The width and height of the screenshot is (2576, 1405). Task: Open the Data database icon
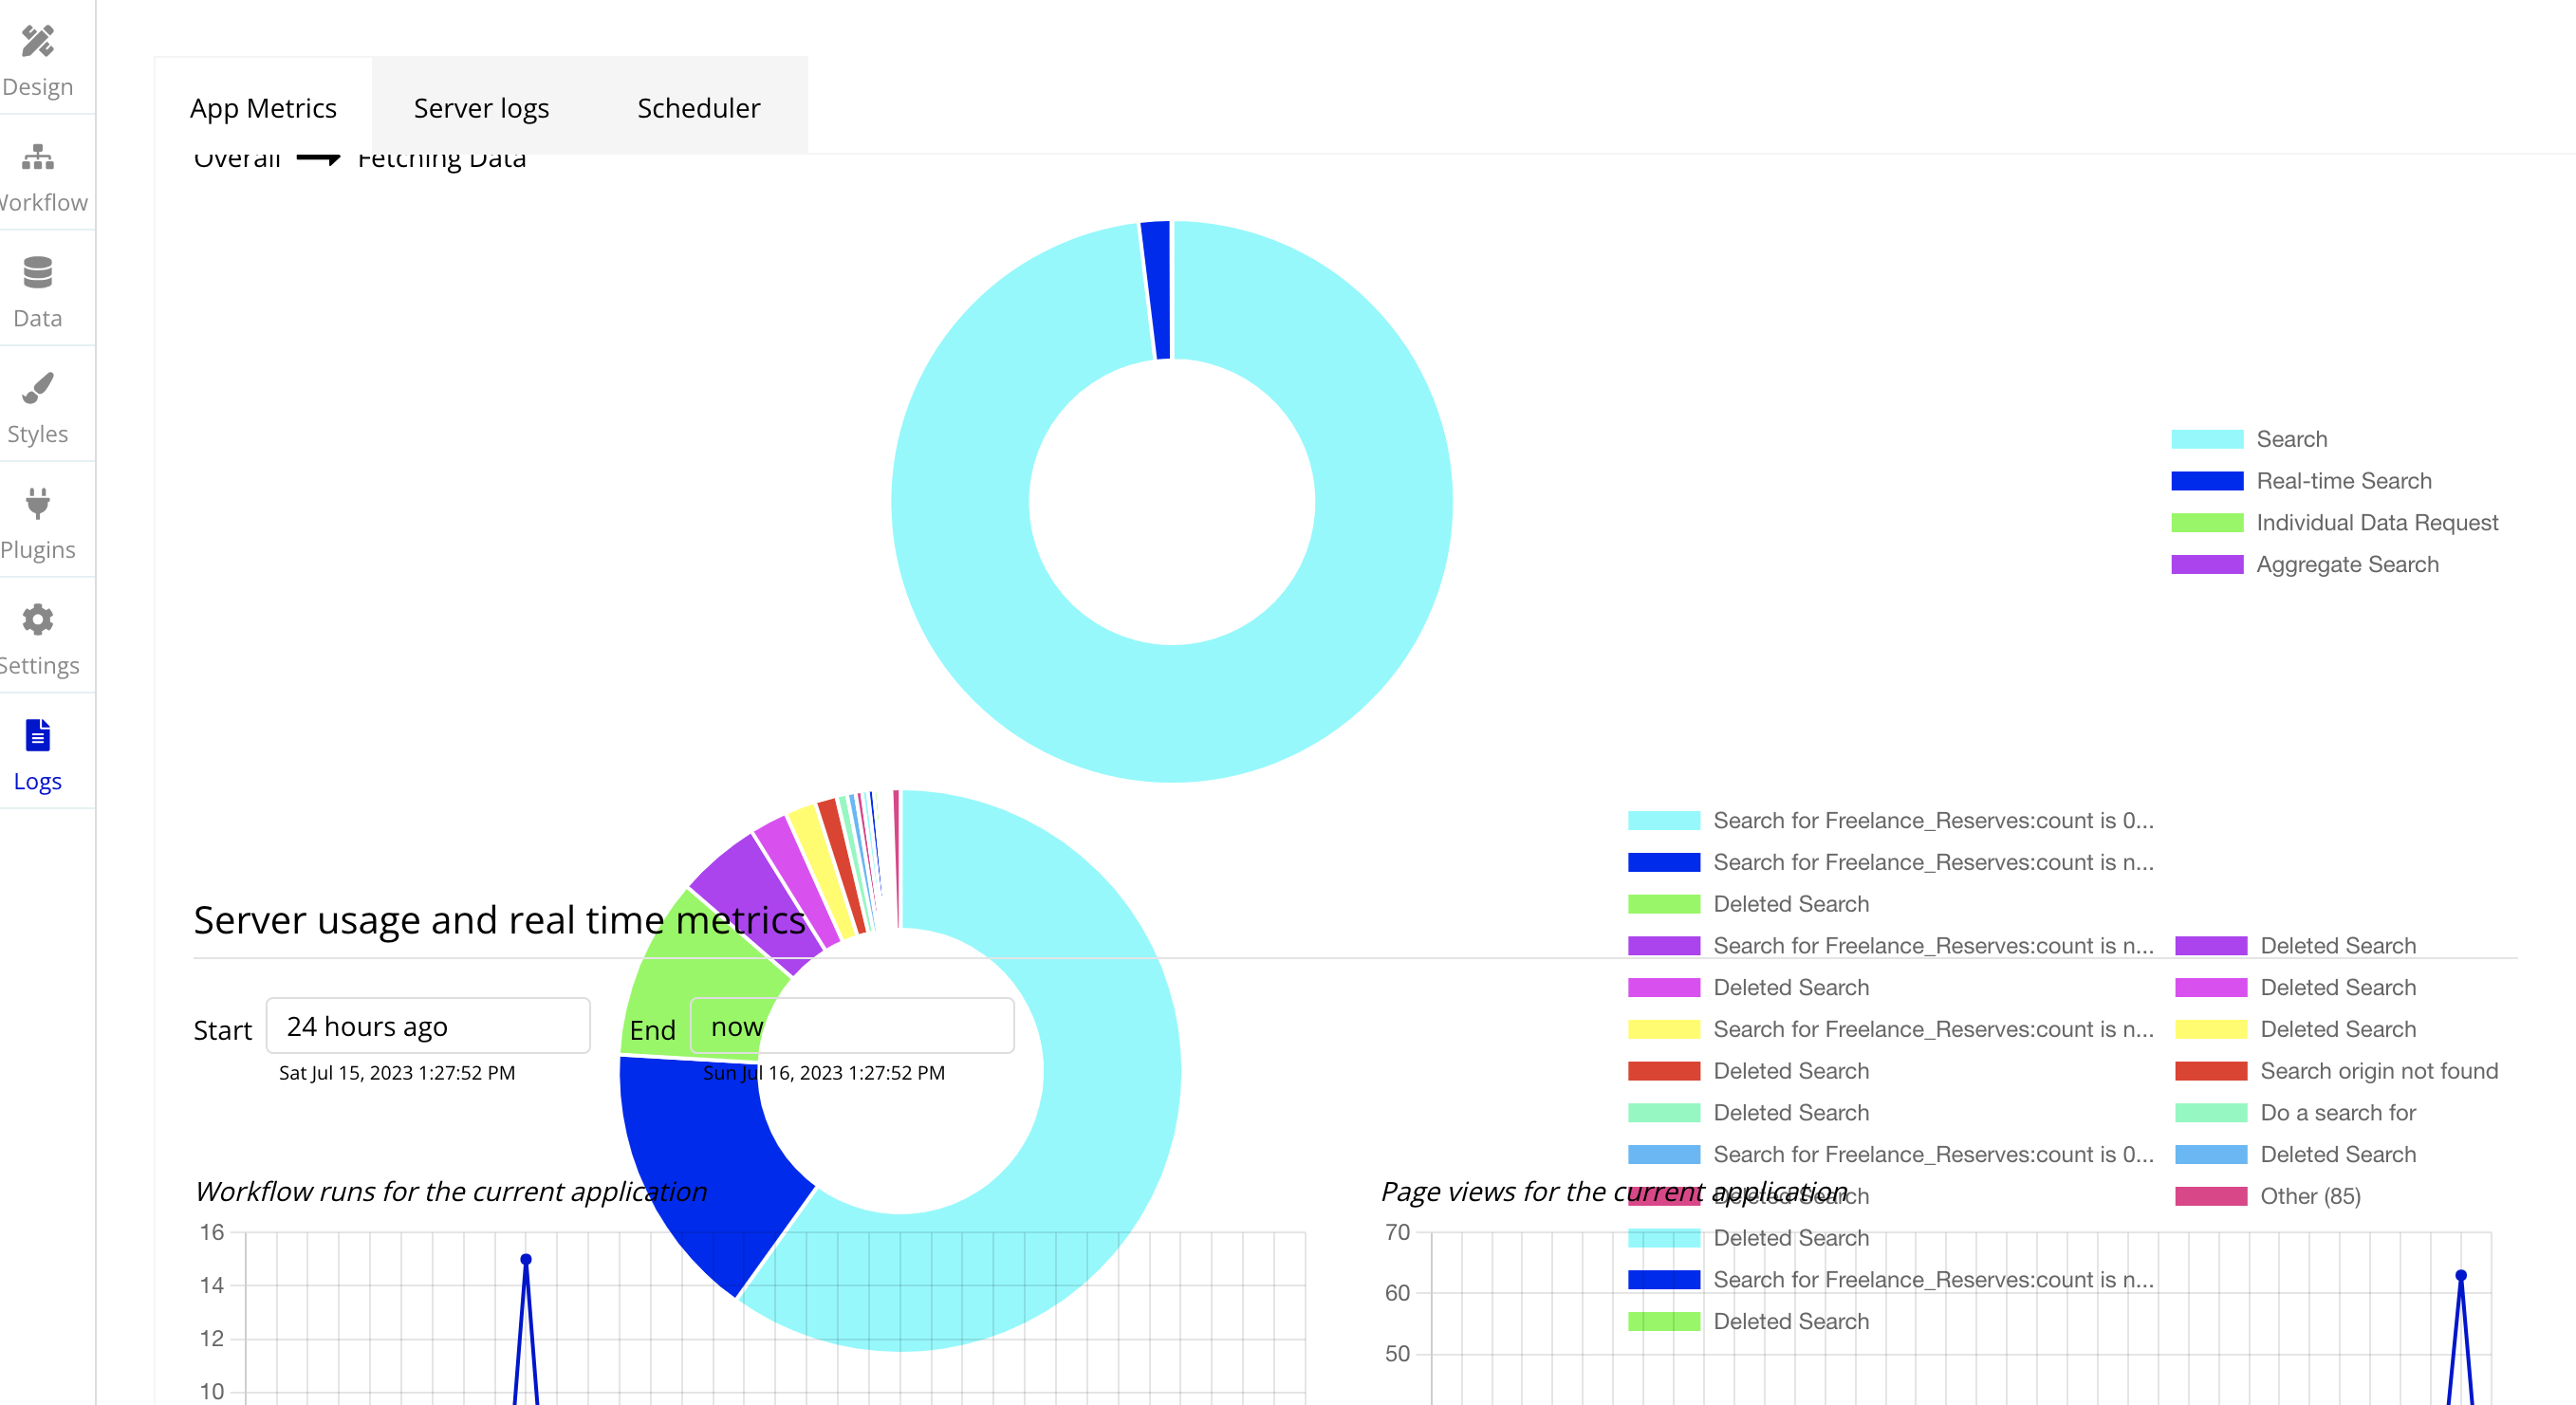[x=38, y=272]
